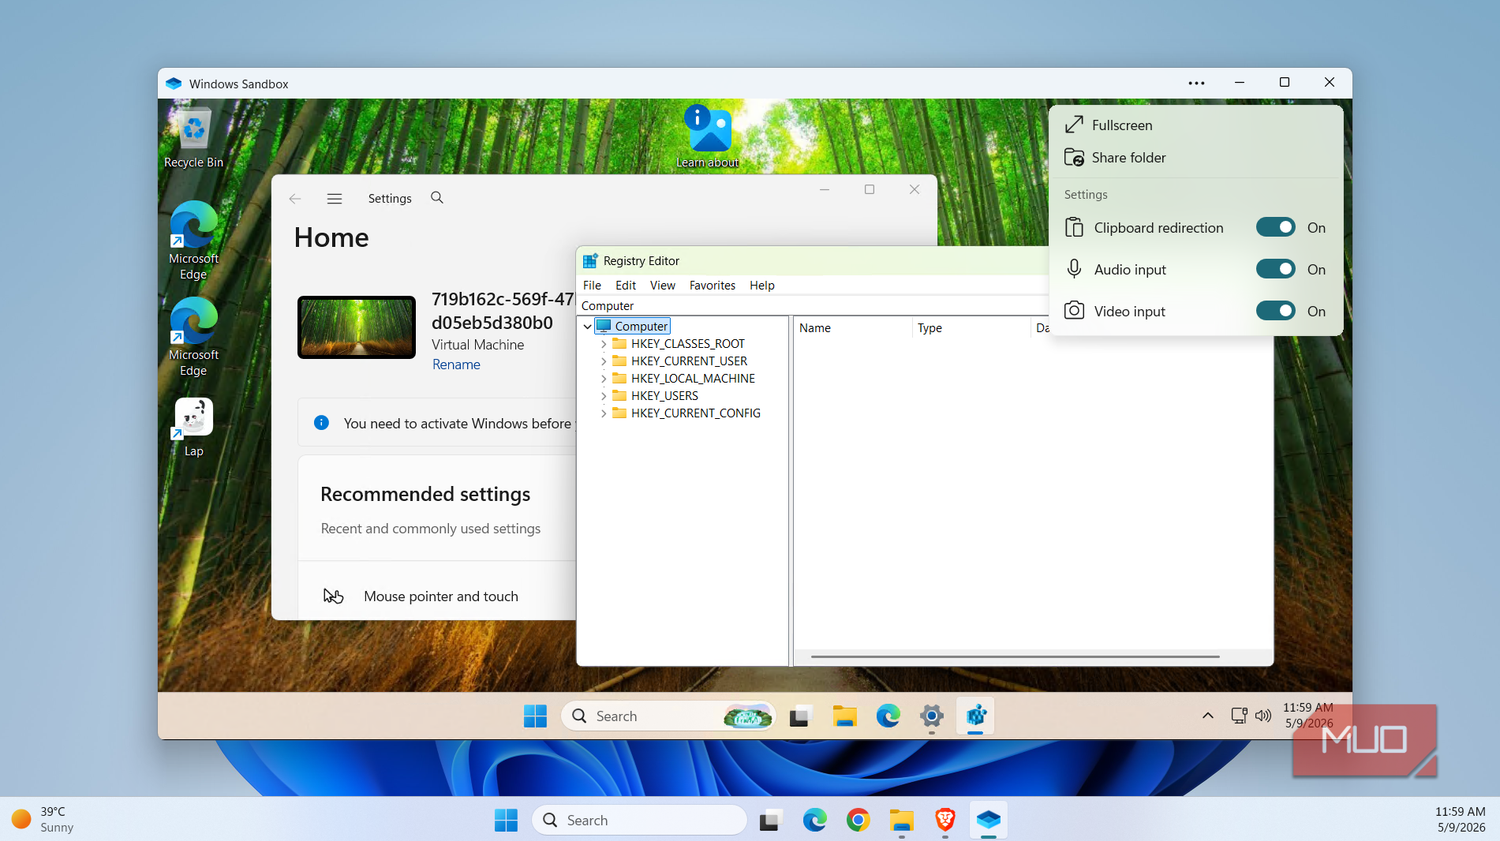1500x841 pixels.
Task: Click the Registry Editor title bar icon
Action: [590, 261]
